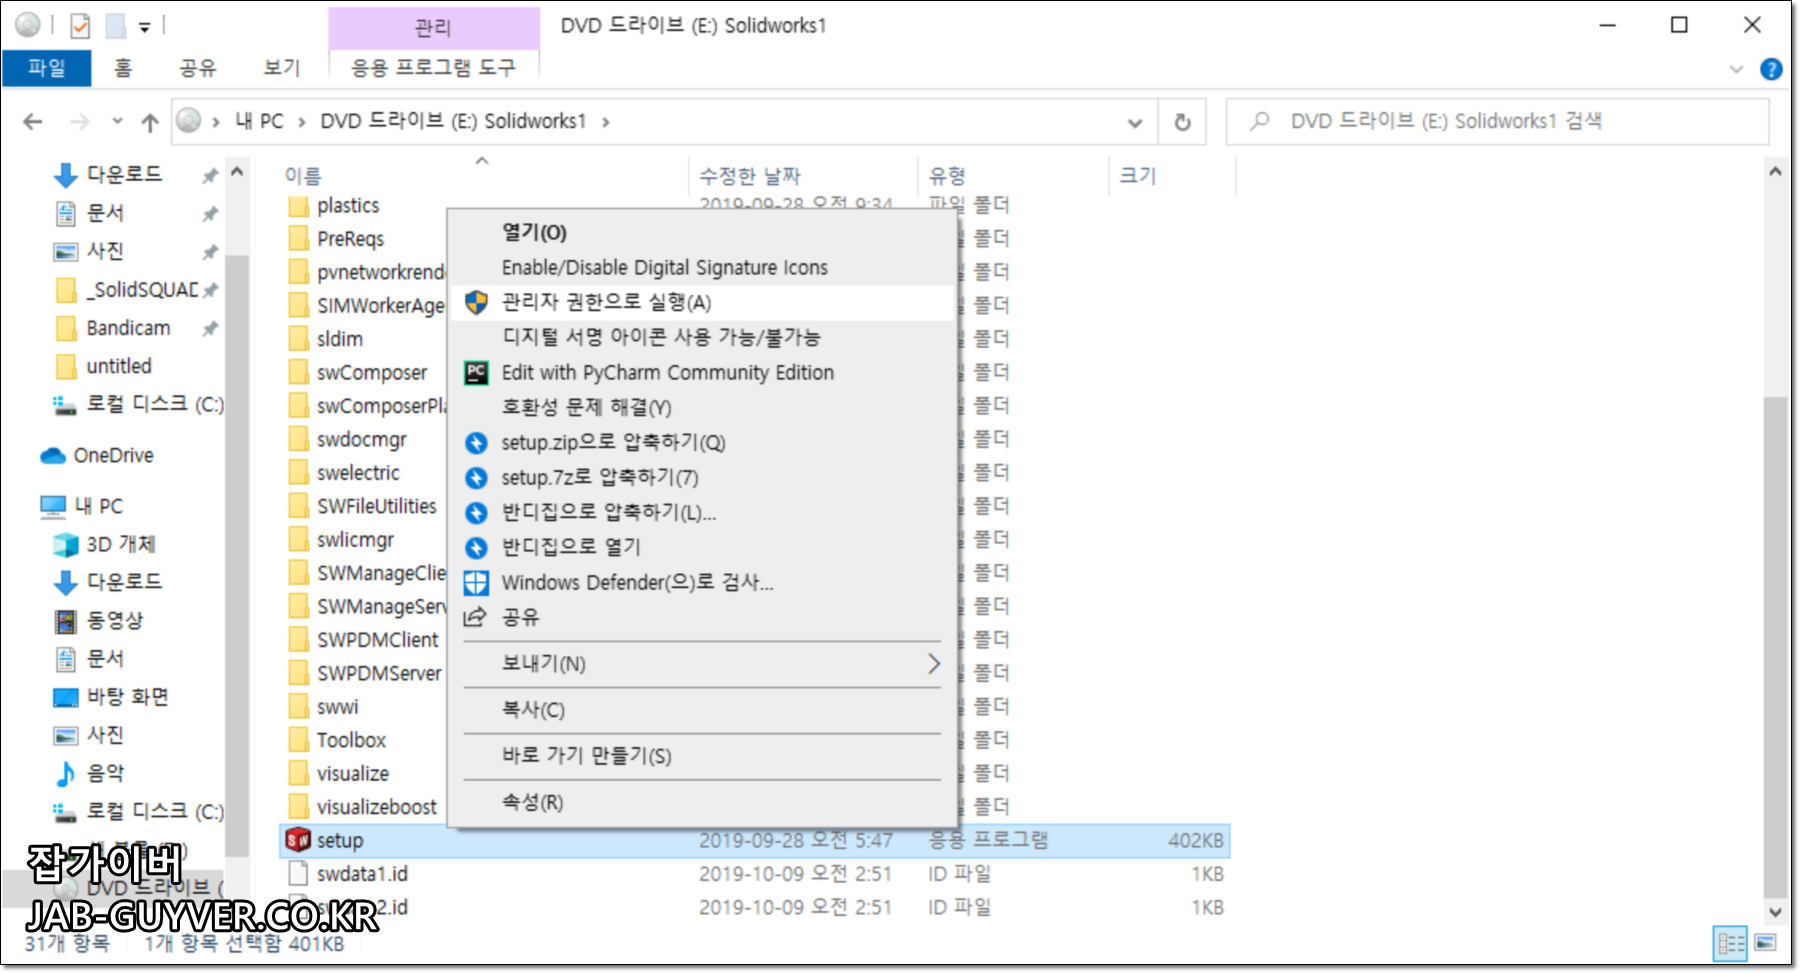Screen dimensions: 1800x973
Task: Choose 디지털 서명 아이콘 사용 가능/불가능
Action: [x=702, y=337]
